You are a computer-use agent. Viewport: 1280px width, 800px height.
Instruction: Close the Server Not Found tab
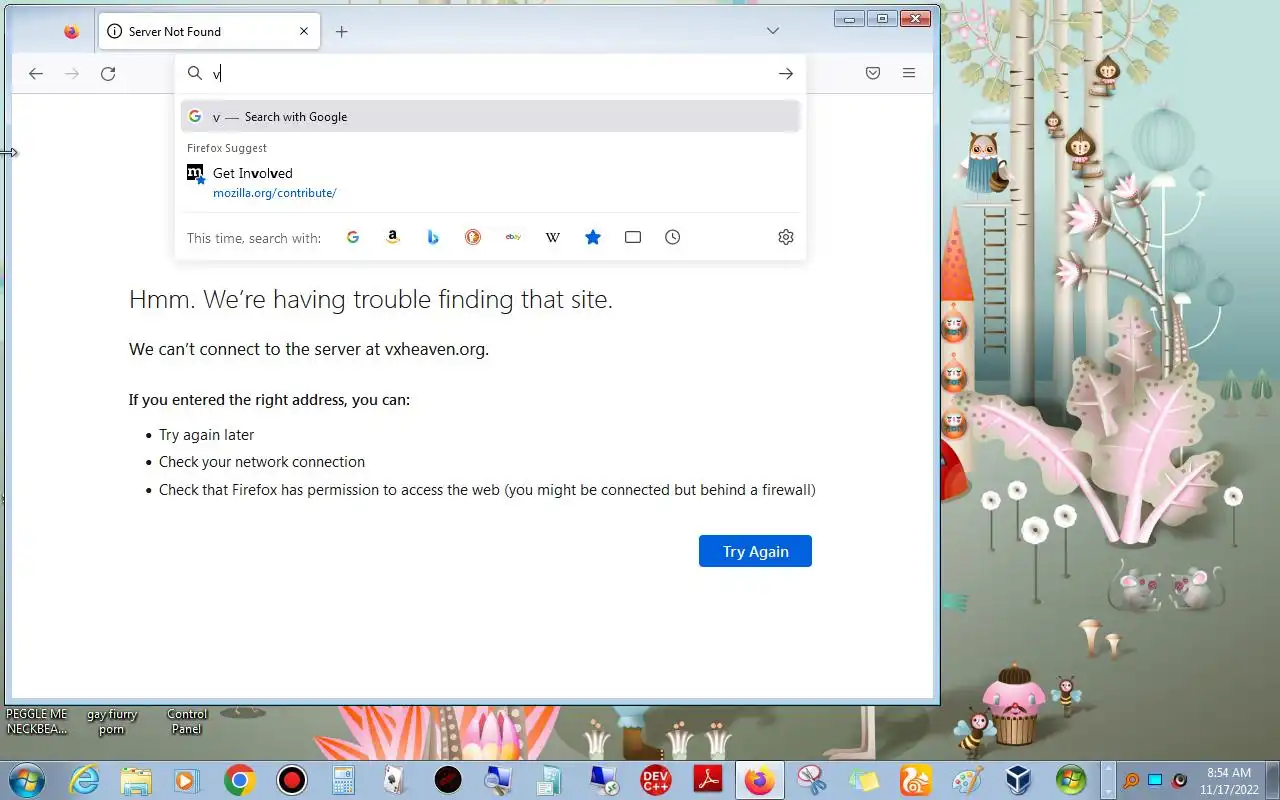point(304,31)
